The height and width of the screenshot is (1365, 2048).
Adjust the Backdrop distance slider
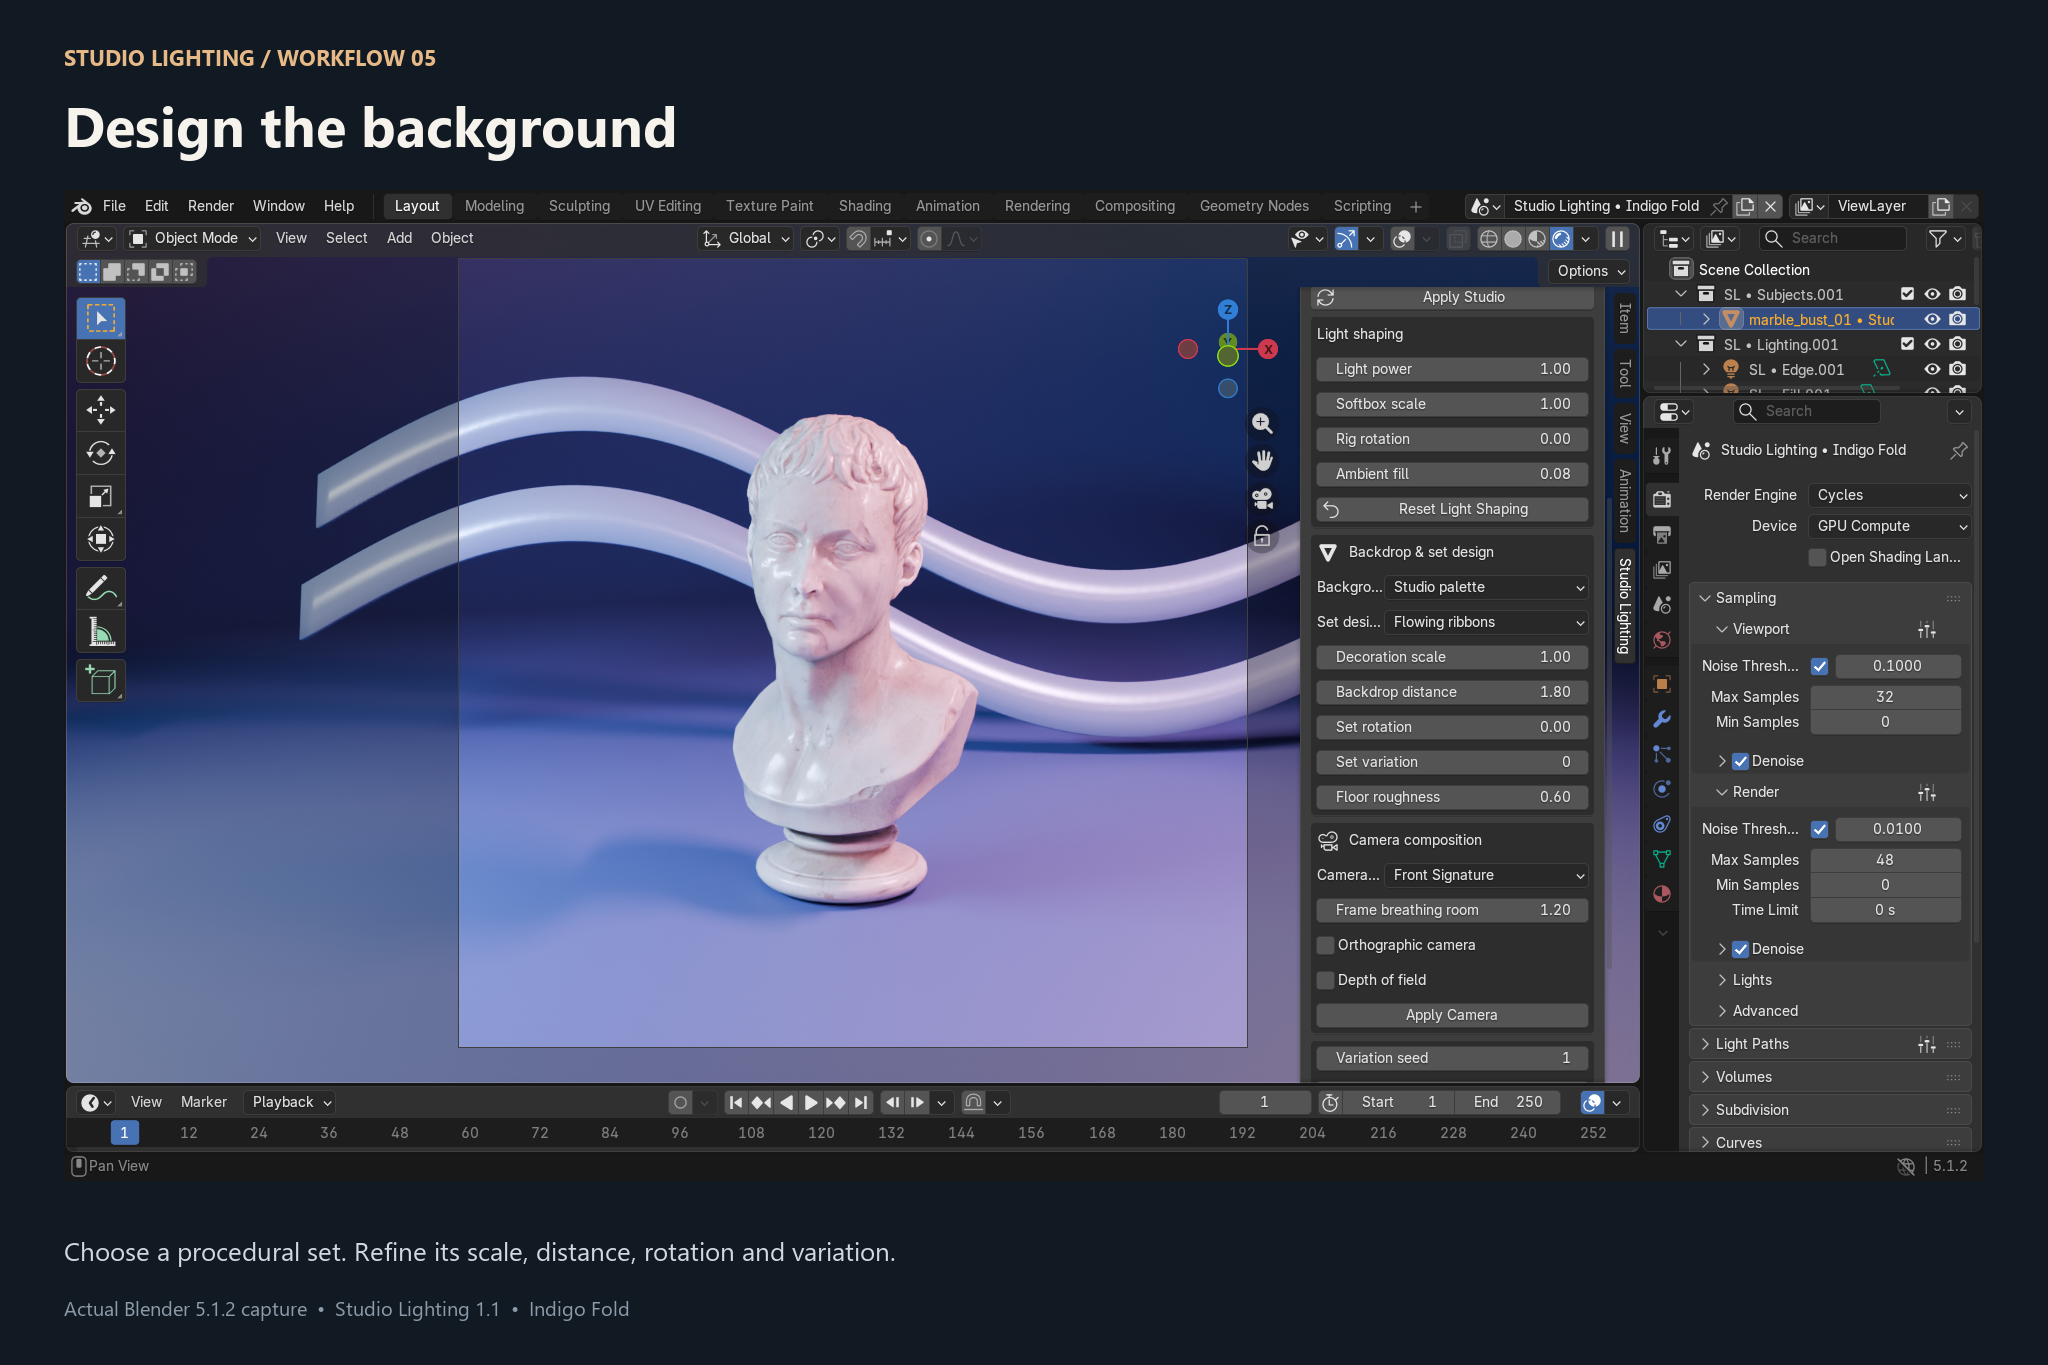(x=1452, y=692)
